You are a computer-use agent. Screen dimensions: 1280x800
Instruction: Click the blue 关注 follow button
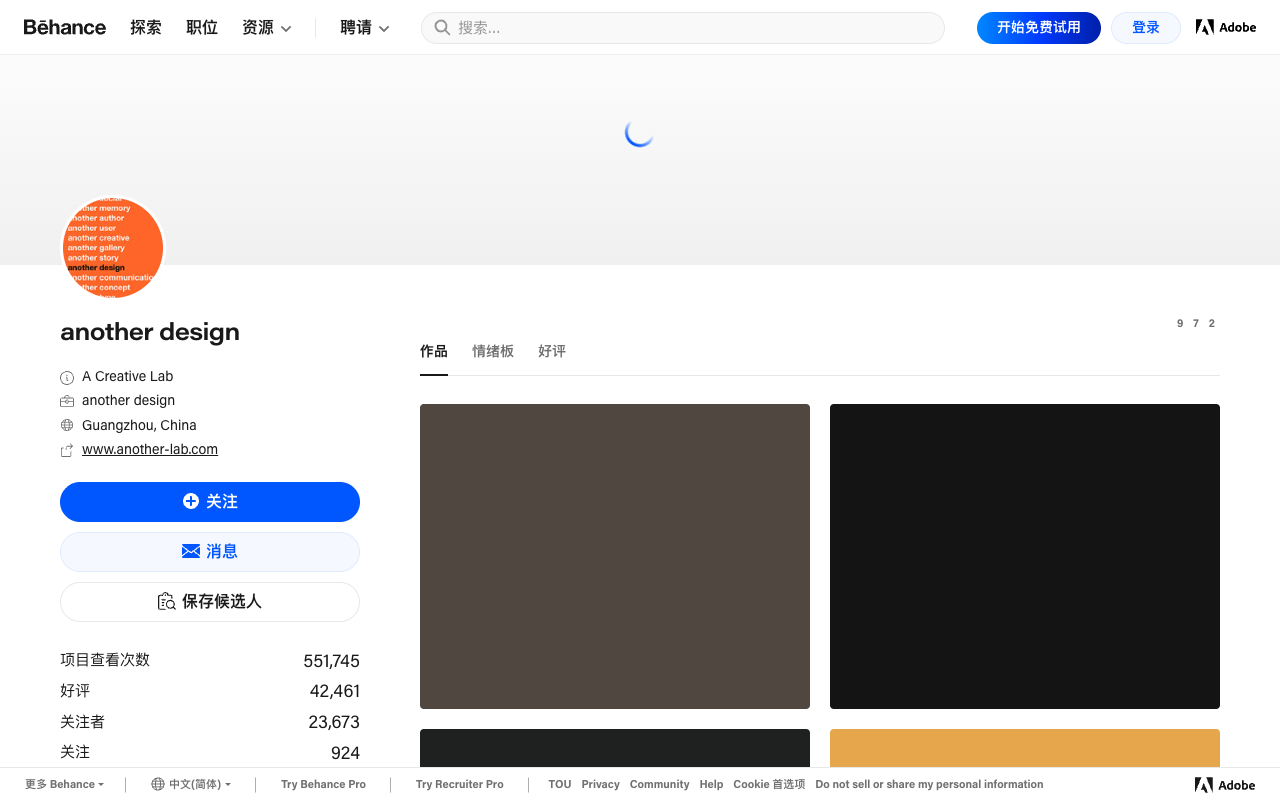click(210, 502)
